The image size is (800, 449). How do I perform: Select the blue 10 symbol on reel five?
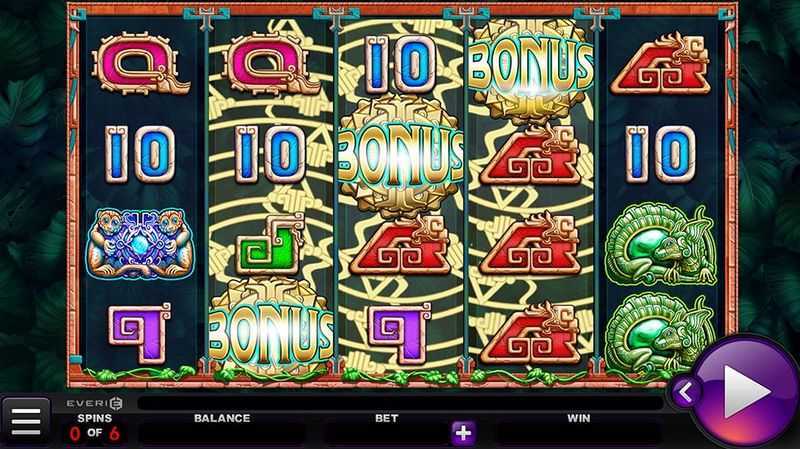661,154
